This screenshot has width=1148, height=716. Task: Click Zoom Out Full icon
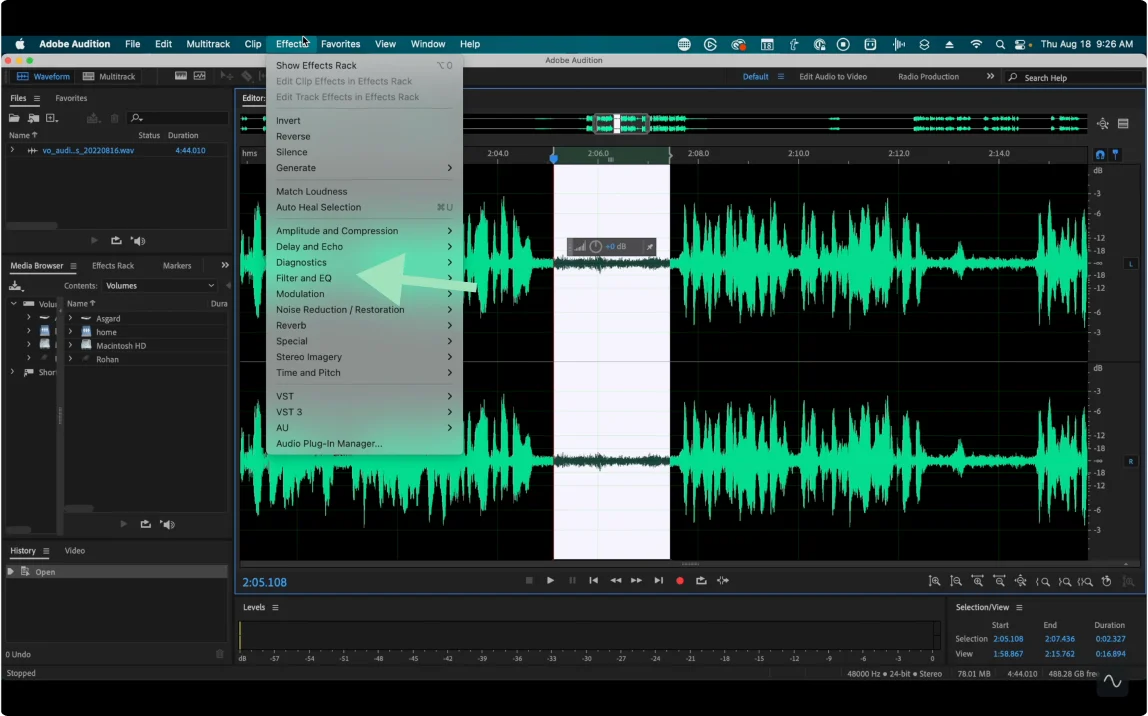click(x=1021, y=581)
